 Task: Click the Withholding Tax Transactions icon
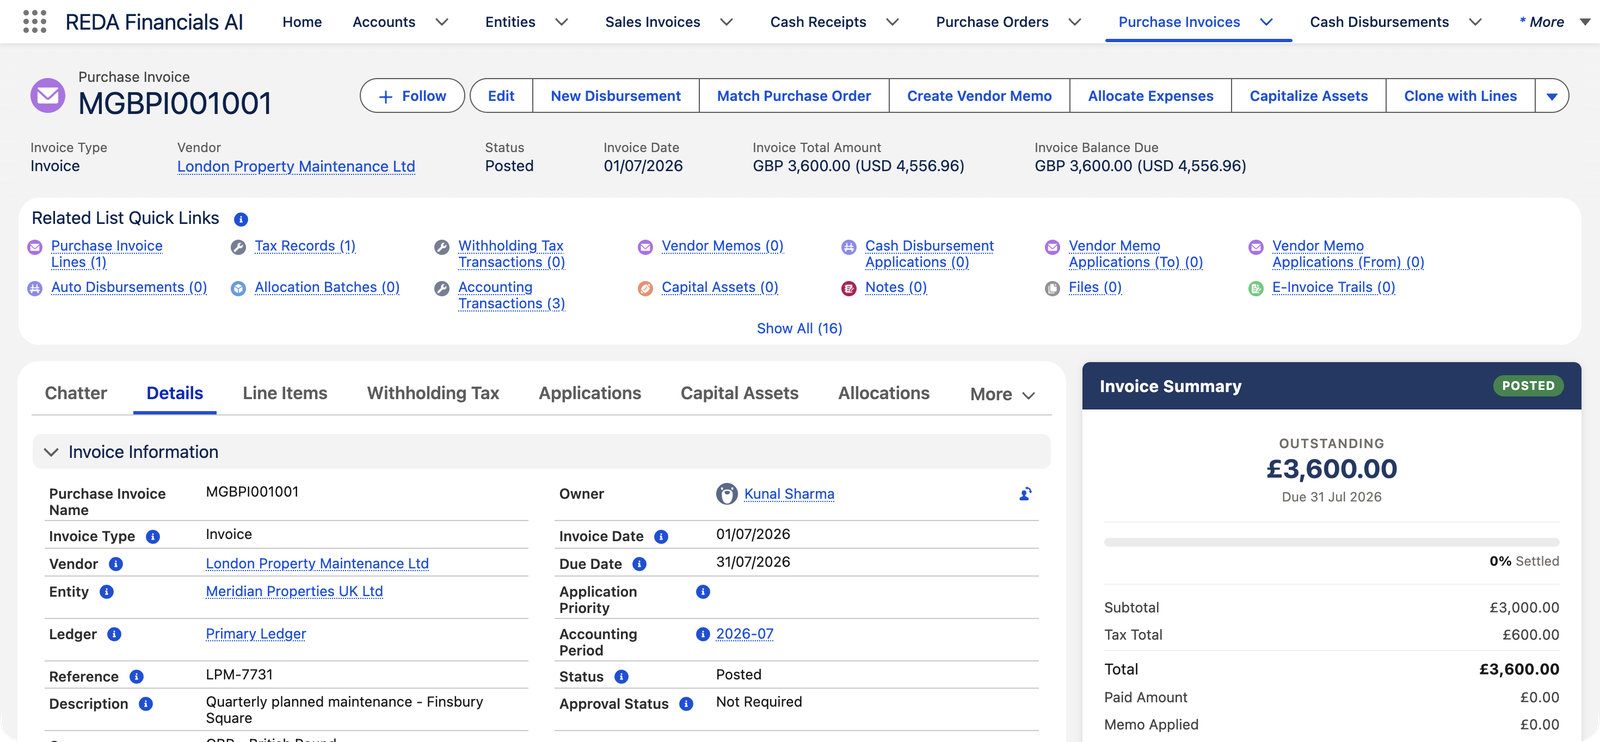point(442,247)
